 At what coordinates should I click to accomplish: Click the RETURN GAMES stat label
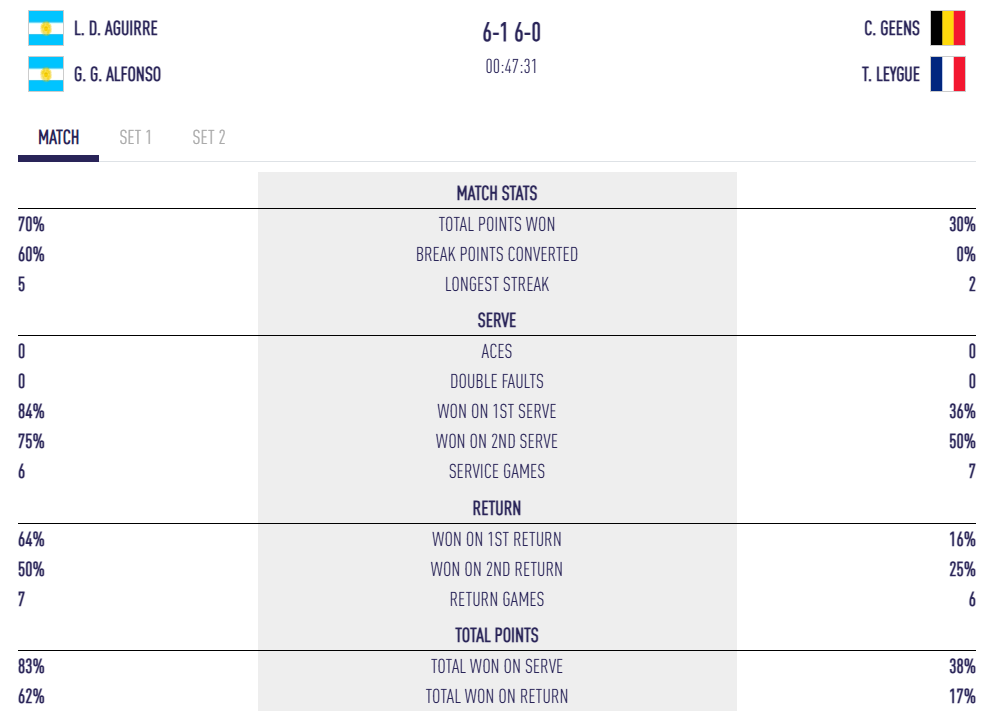[497, 599]
